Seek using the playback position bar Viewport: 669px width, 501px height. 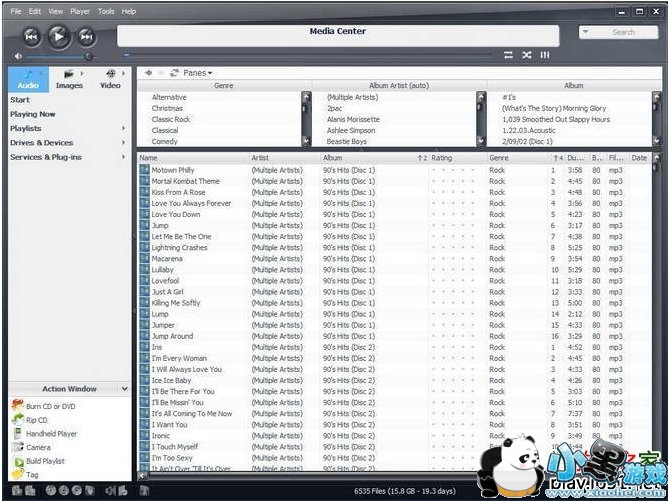click(308, 55)
